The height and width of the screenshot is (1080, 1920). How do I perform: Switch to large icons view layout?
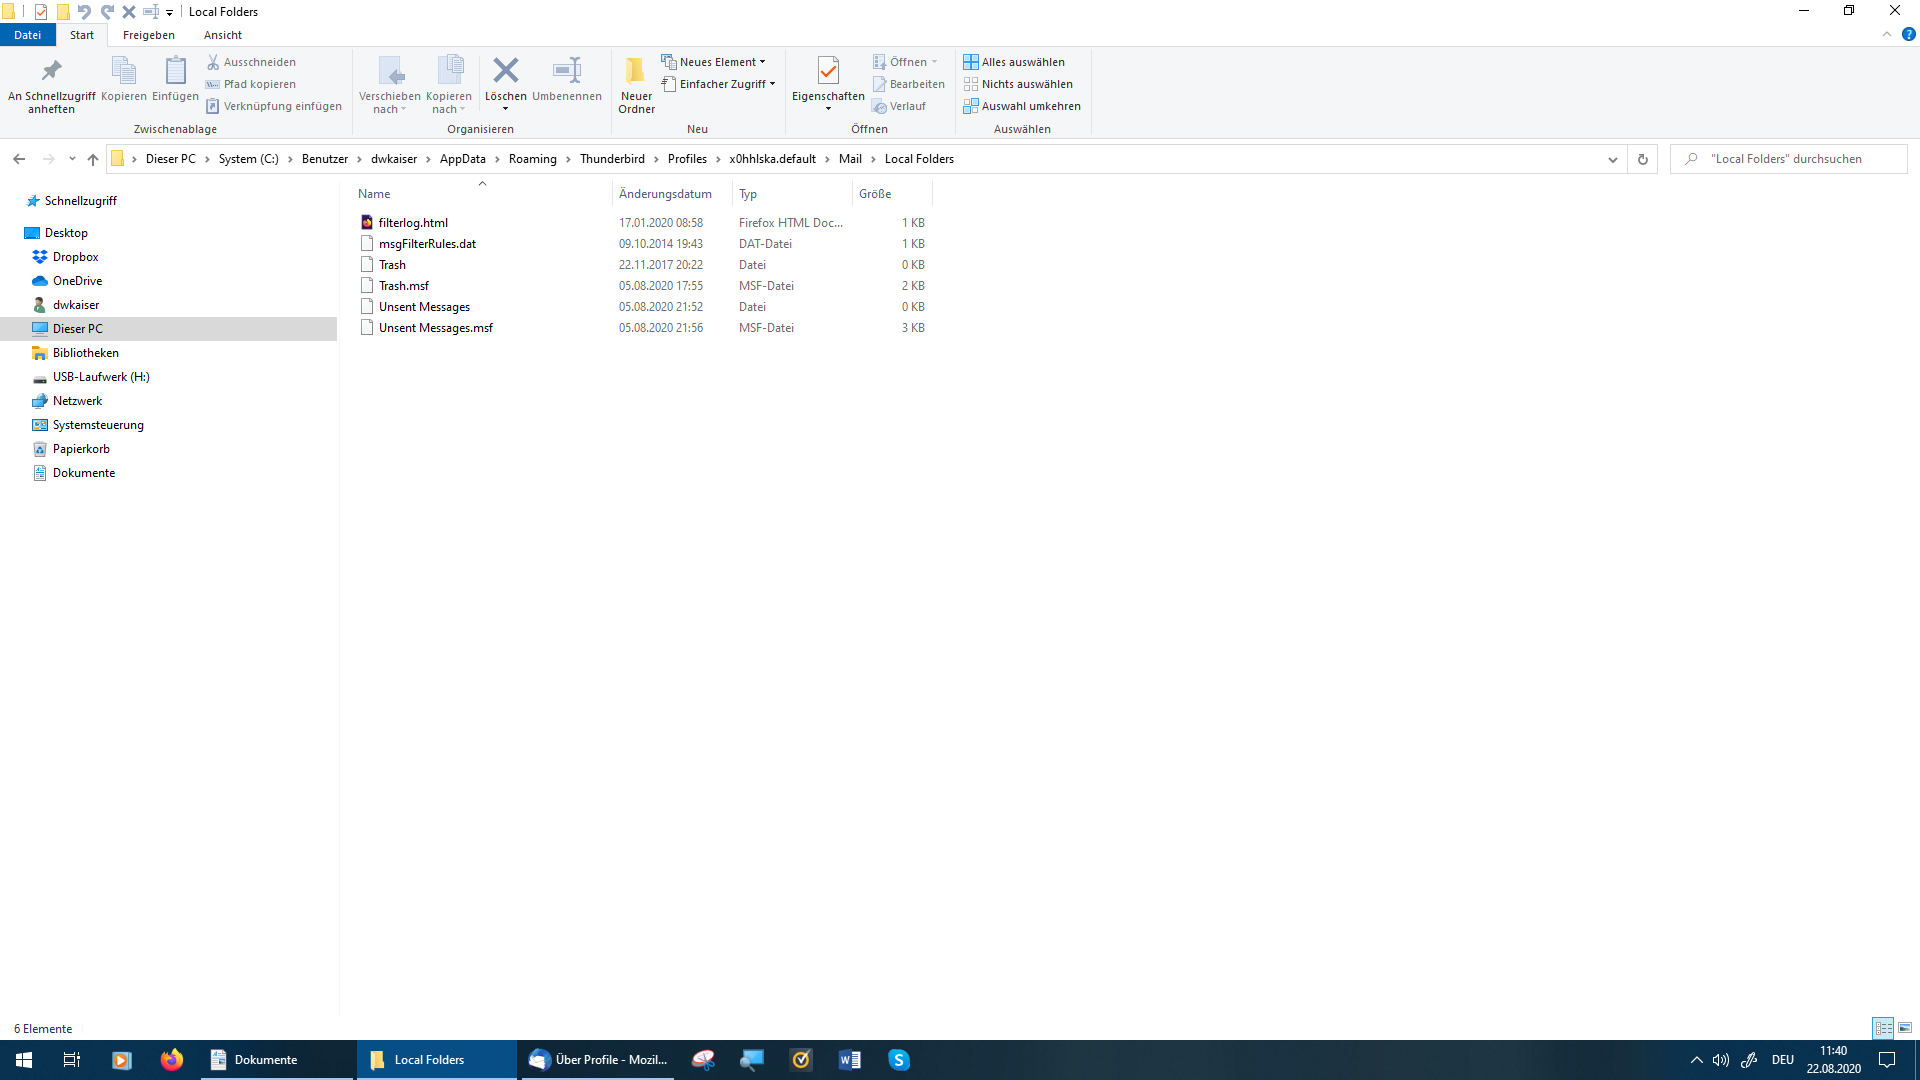coord(1905,1028)
